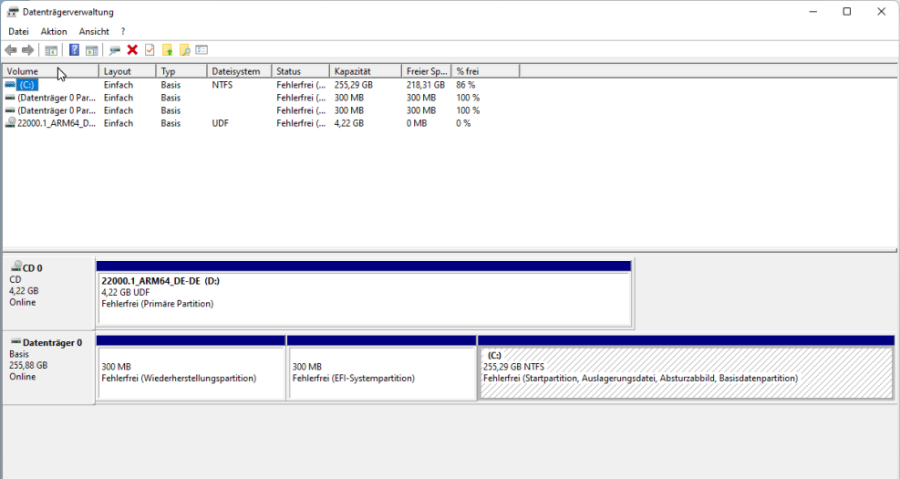
Task: Toggle the action pane show/hide toolbar icon
Action: point(91,50)
